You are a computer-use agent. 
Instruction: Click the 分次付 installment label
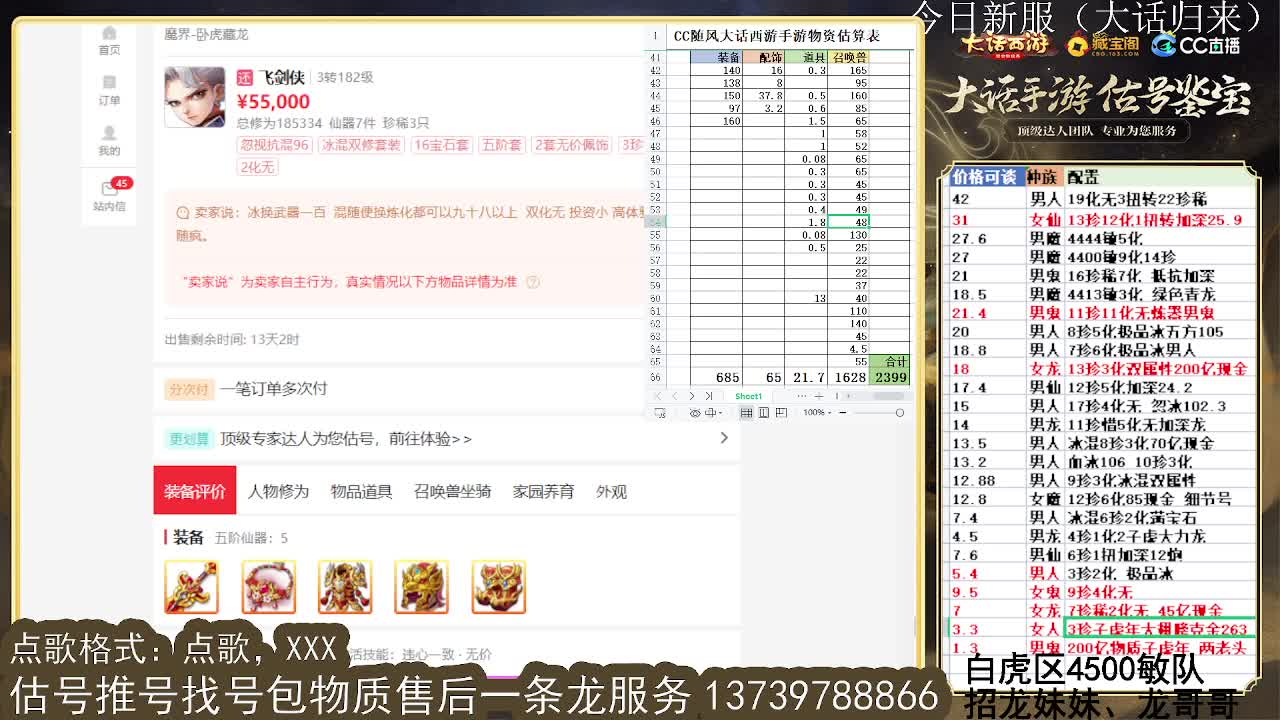(x=188, y=388)
